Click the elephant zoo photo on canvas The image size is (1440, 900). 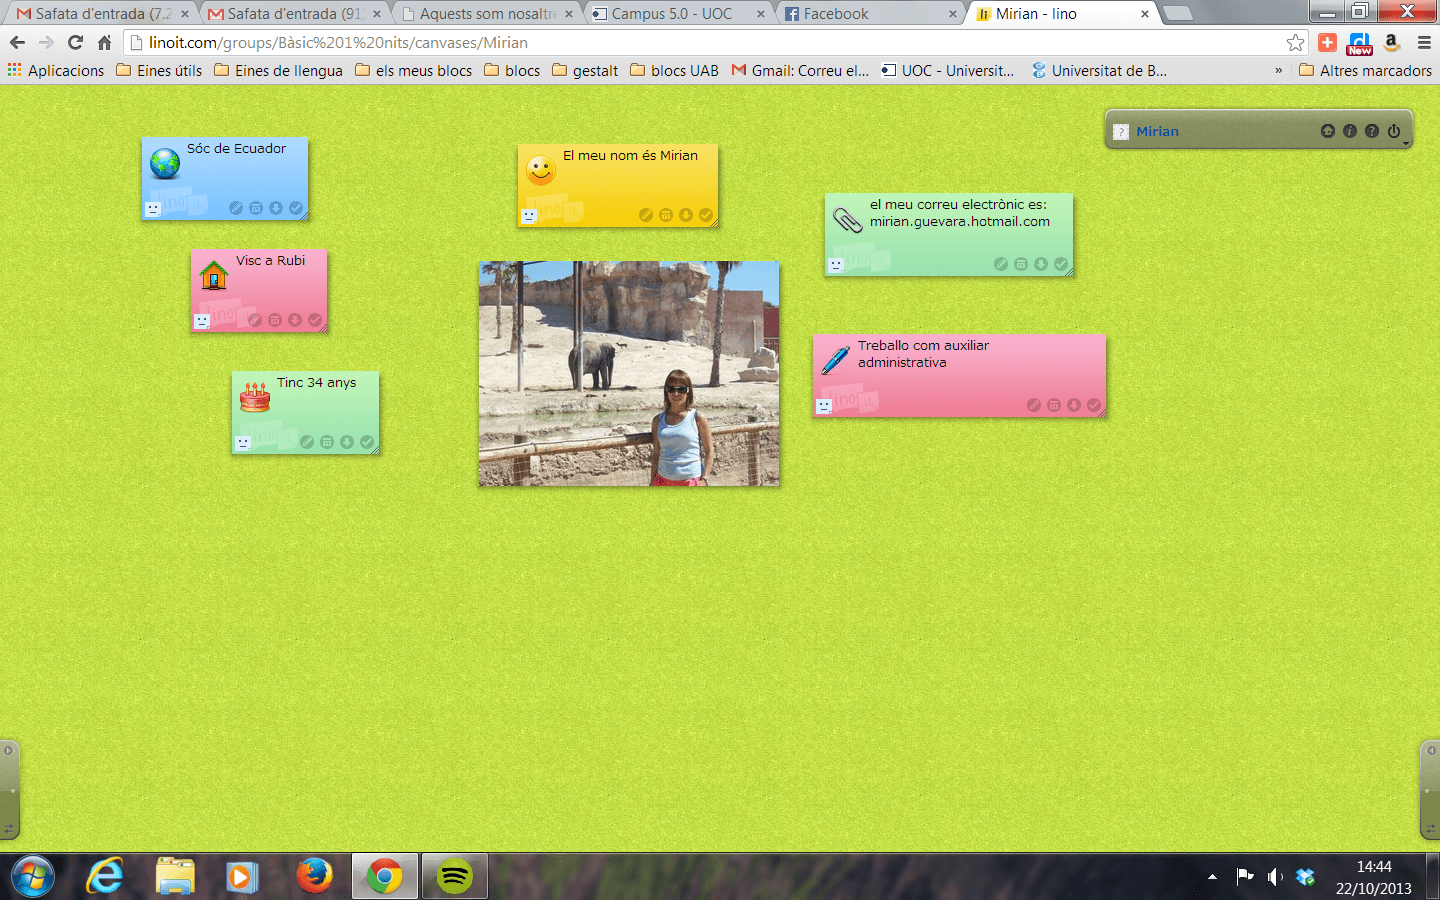[629, 374]
